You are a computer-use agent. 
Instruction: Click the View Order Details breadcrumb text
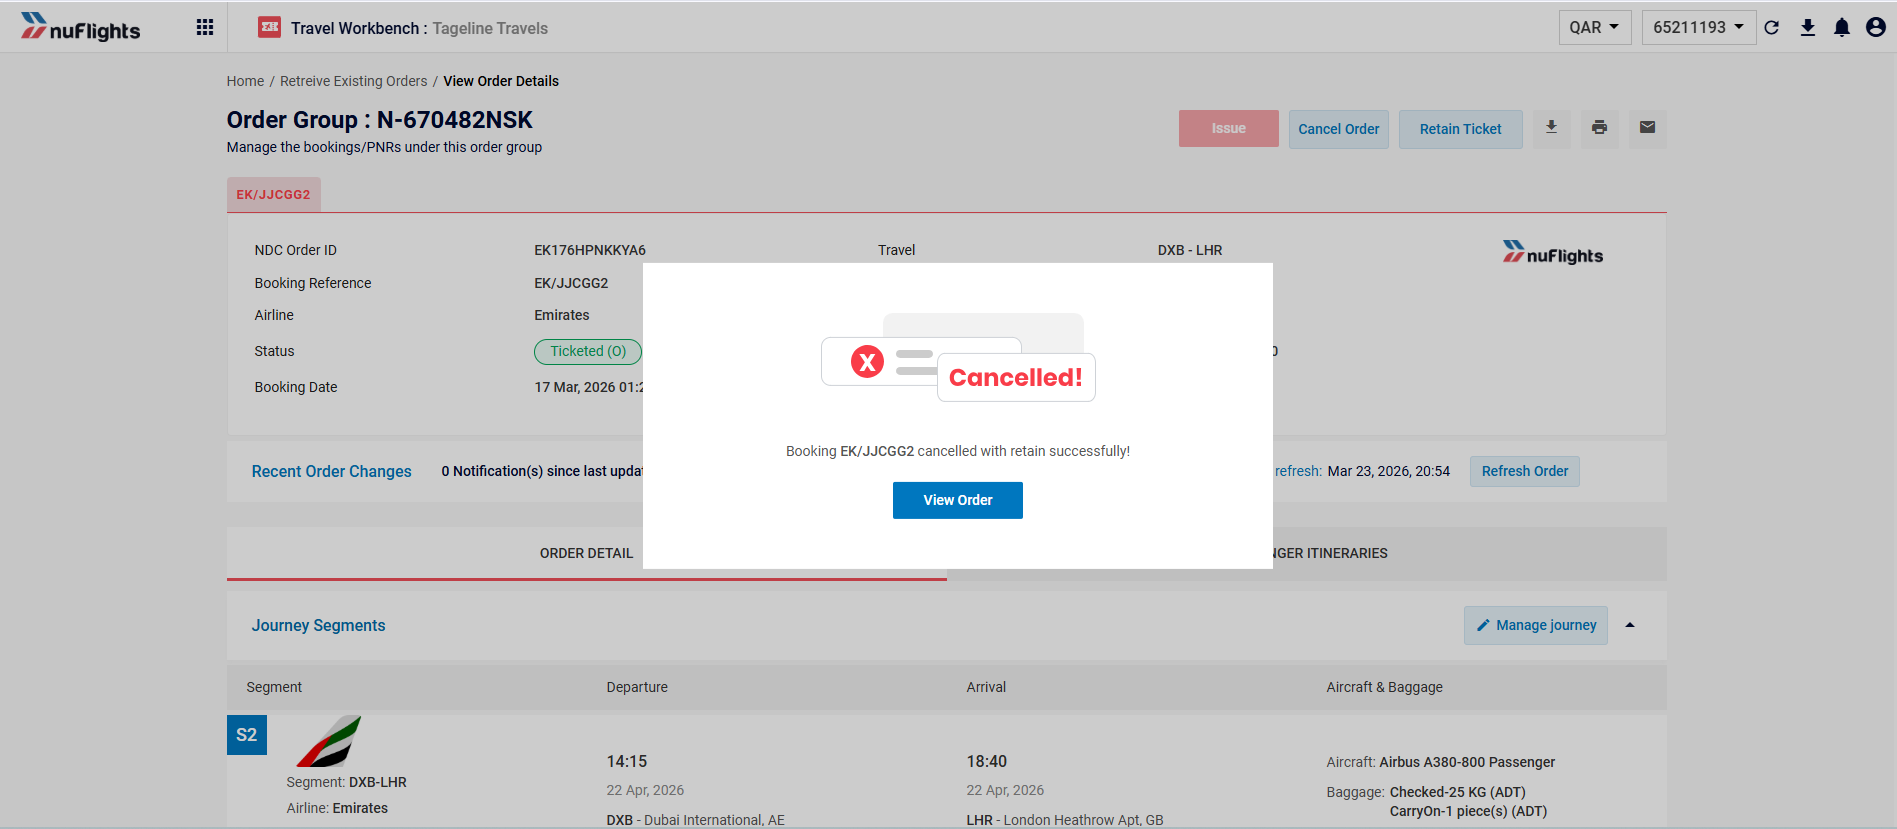[x=501, y=81]
